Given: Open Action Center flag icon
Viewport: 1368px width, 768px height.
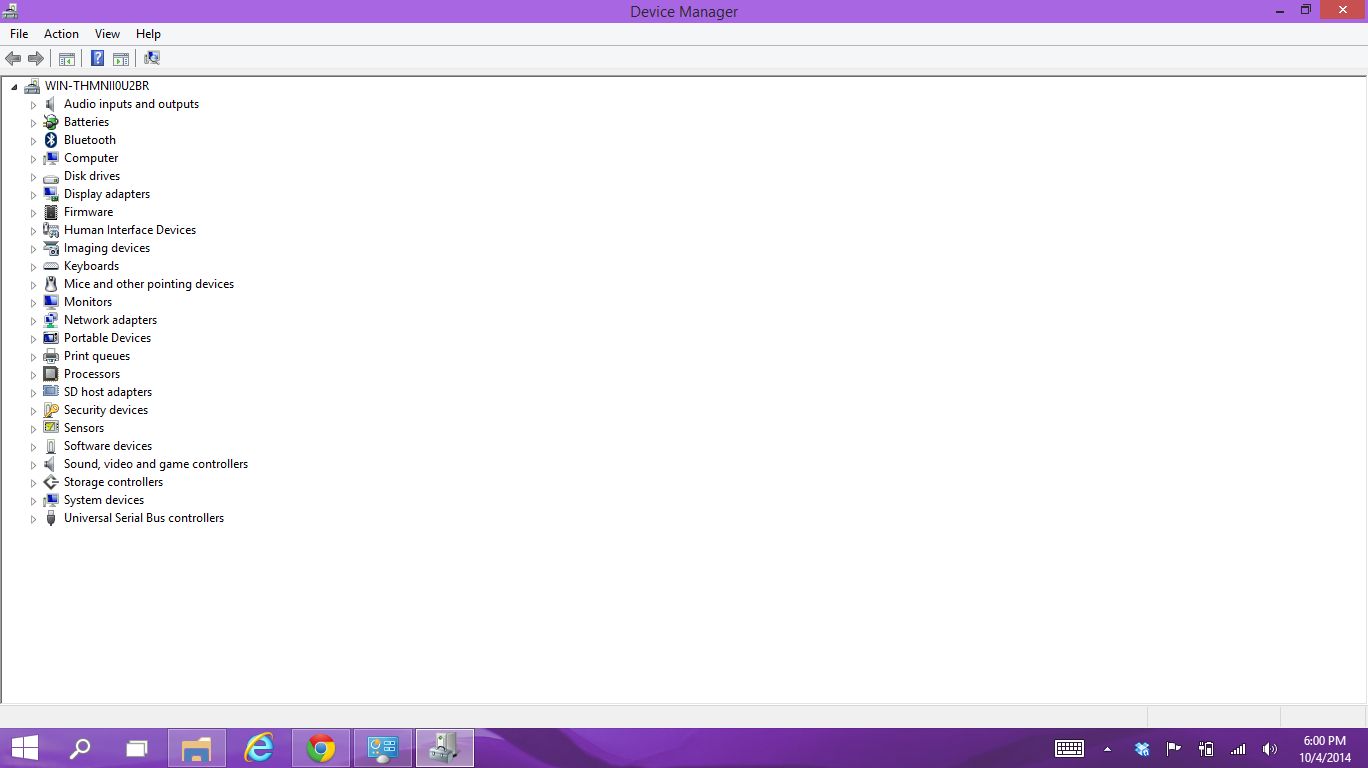Looking at the screenshot, I should pos(1174,748).
